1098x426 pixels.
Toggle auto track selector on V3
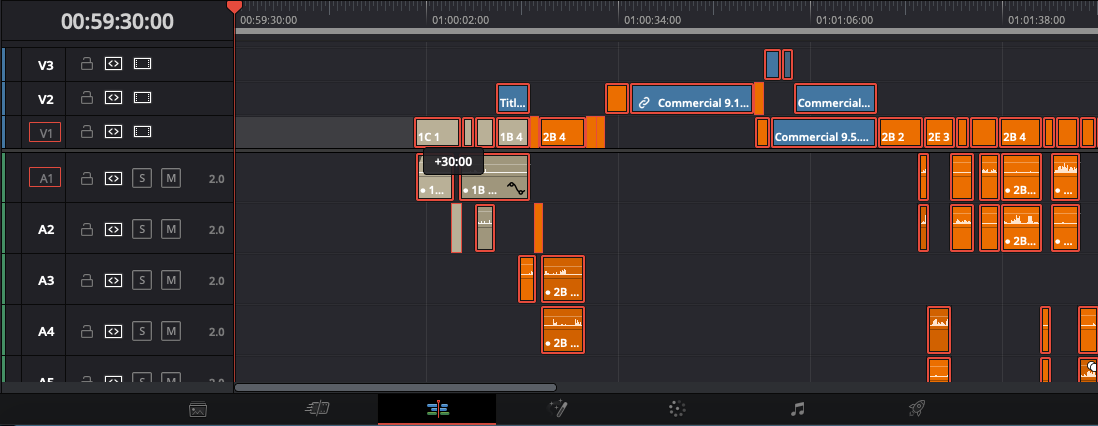click(113, 64)
